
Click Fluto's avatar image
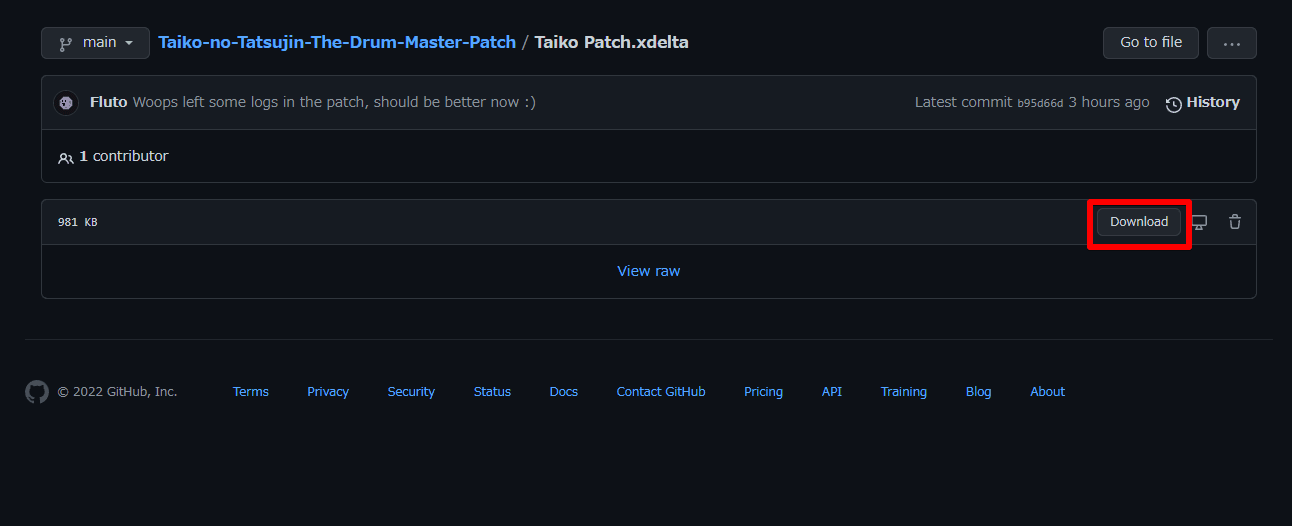click(66, 103)
